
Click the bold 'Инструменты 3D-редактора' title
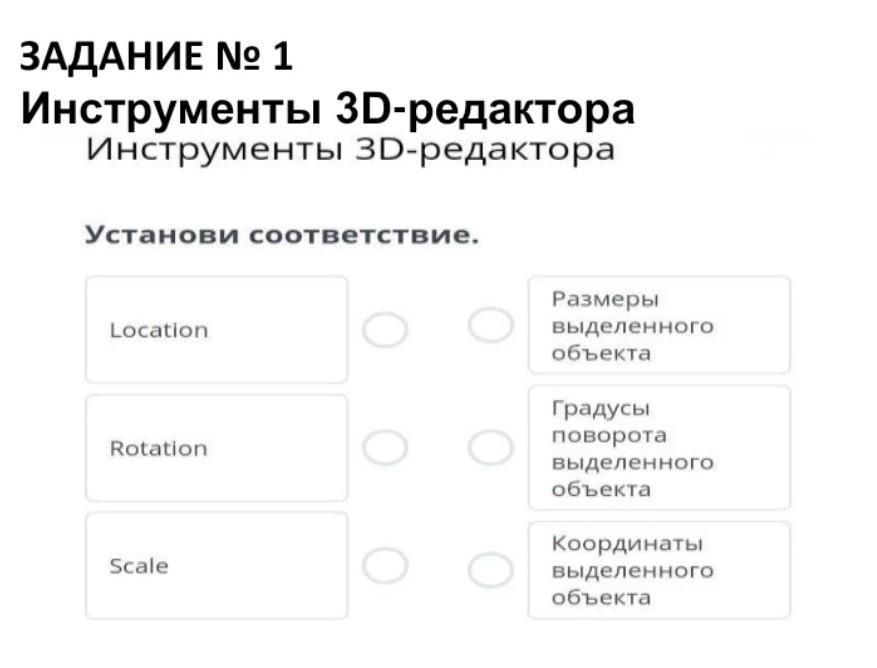point(328,109)
